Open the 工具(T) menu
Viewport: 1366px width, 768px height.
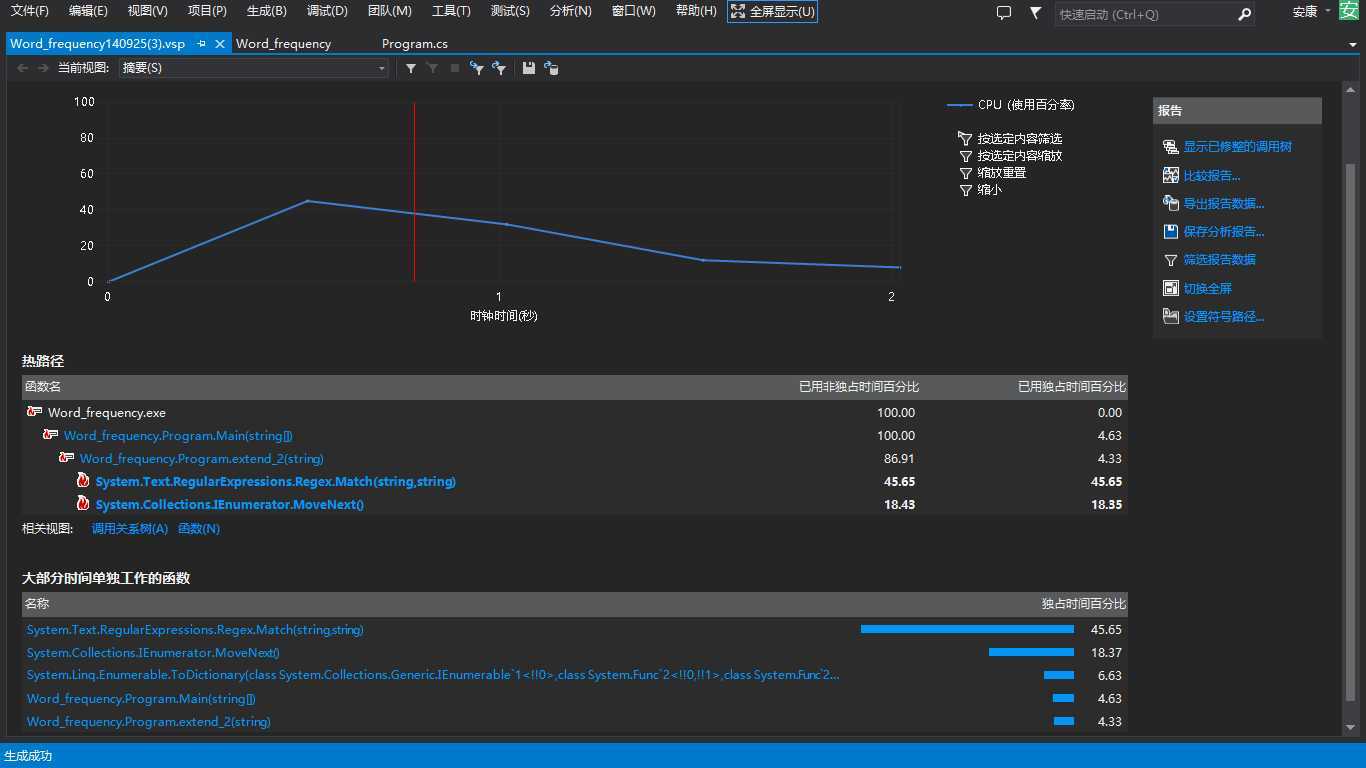451,11
